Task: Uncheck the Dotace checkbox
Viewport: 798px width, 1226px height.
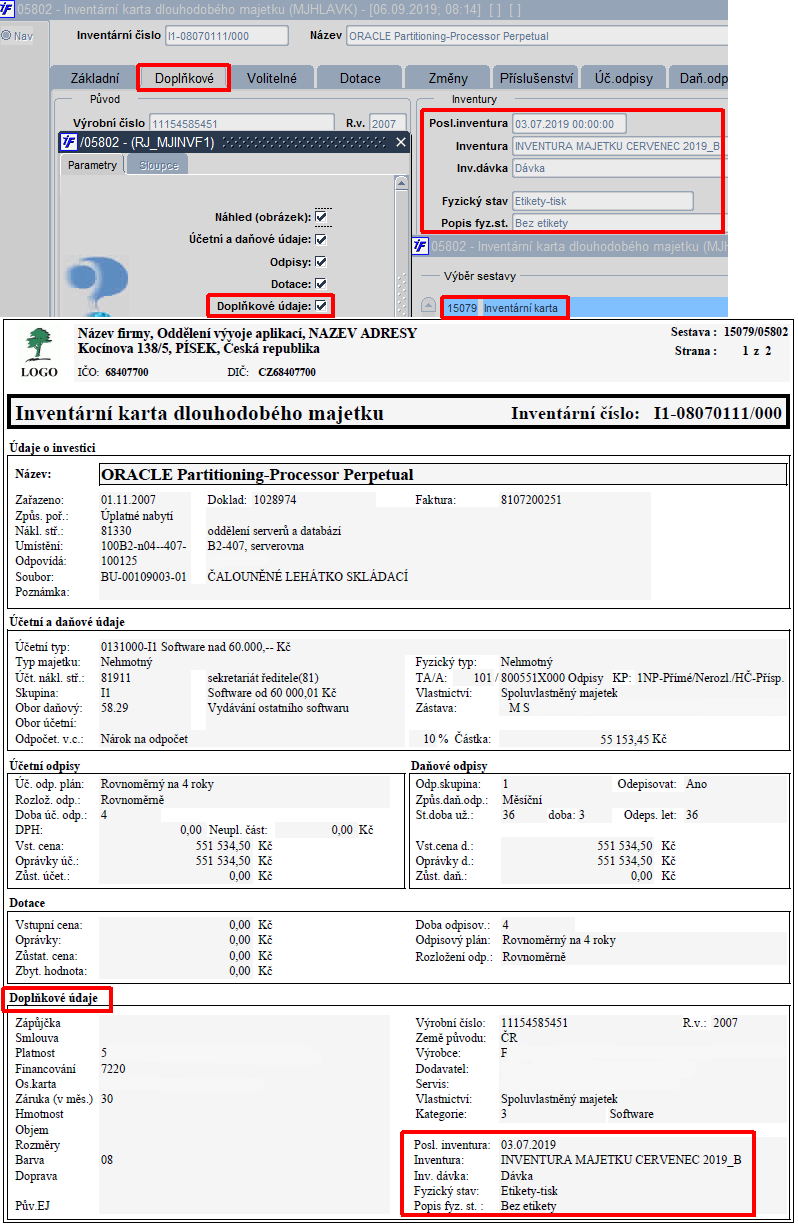Action: 321,283
